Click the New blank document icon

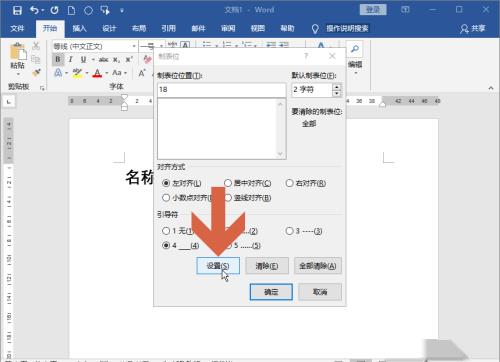click(71, 10)
